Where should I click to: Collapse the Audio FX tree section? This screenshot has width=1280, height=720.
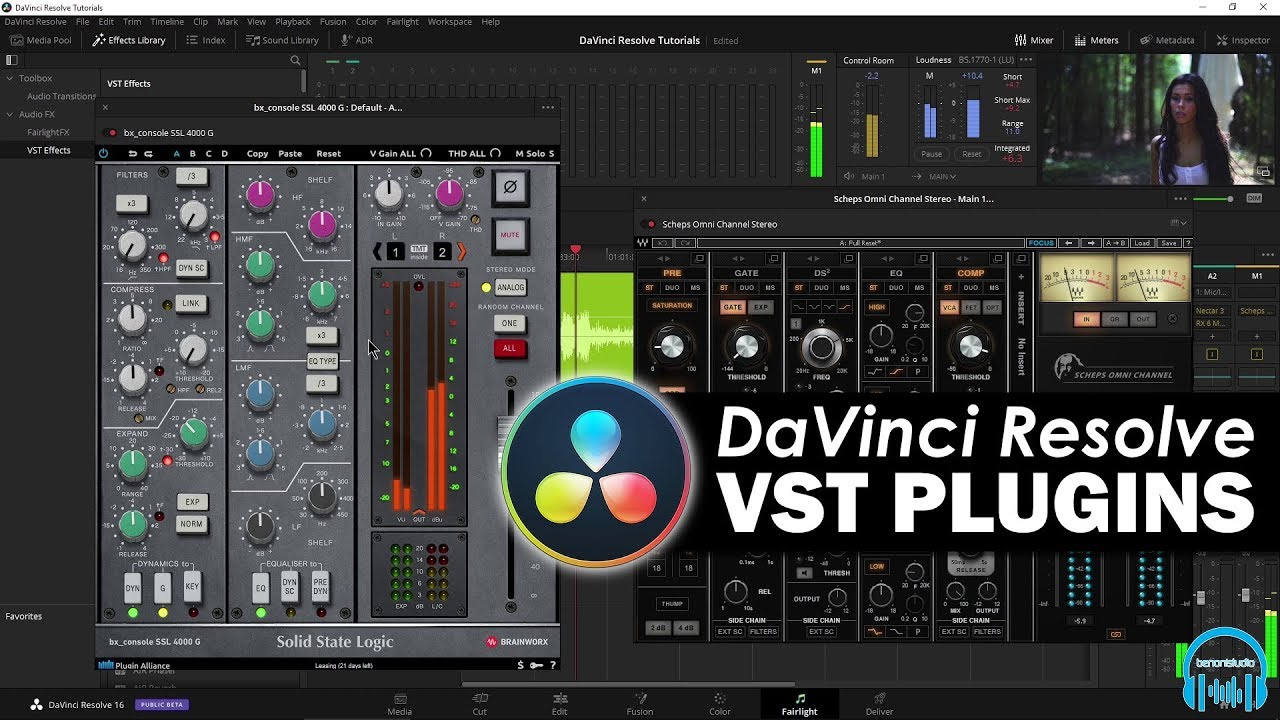10,114
